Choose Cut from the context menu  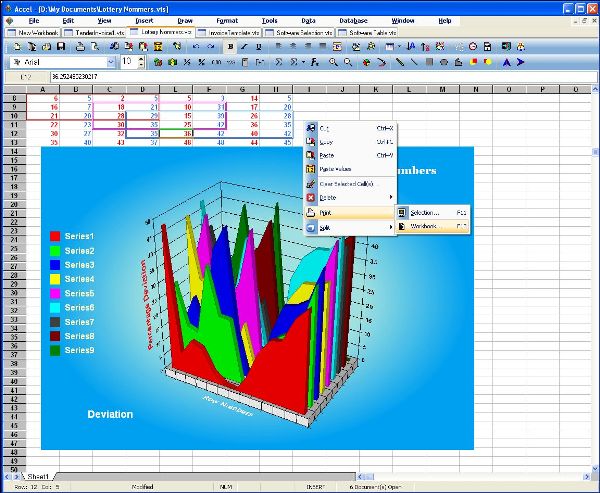pyautogui.click(x=351, y=128)
